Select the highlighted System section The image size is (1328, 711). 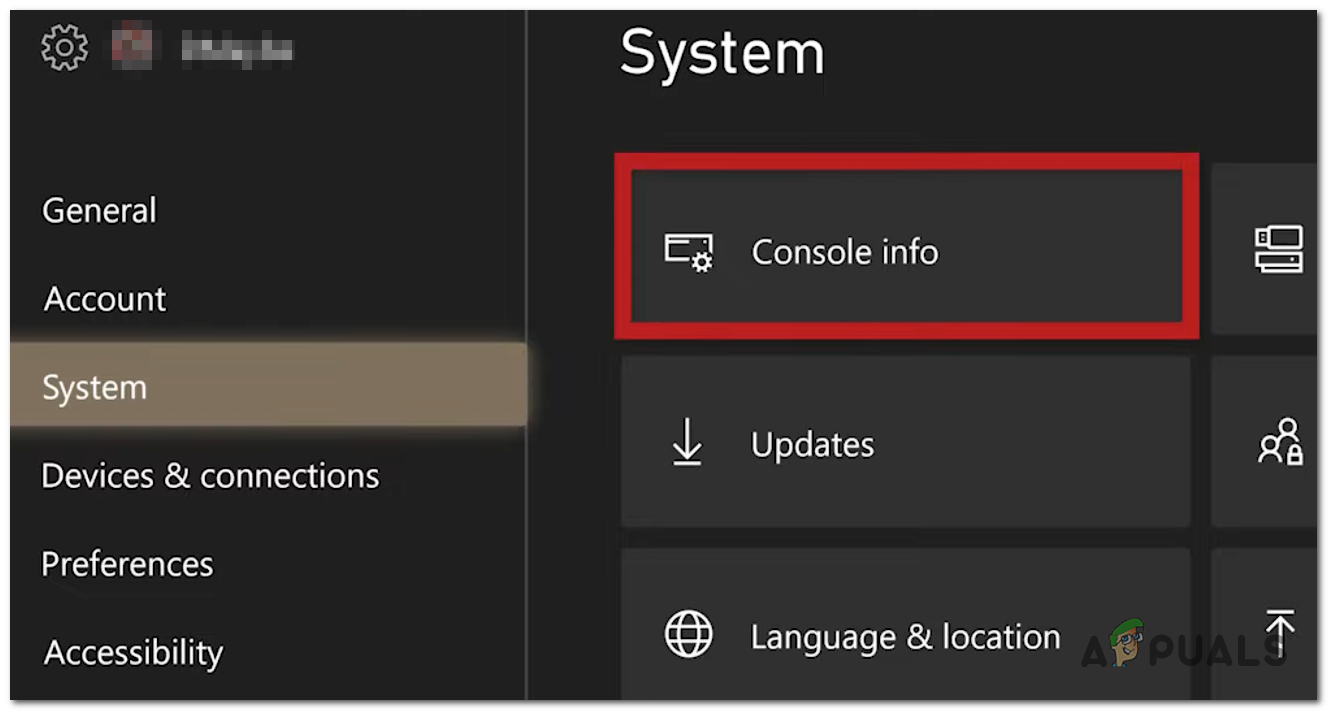(x=95, y=388)
